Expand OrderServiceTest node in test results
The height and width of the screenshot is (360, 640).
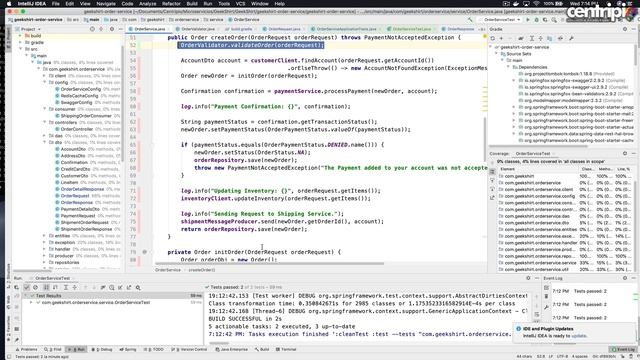(31, 302)
